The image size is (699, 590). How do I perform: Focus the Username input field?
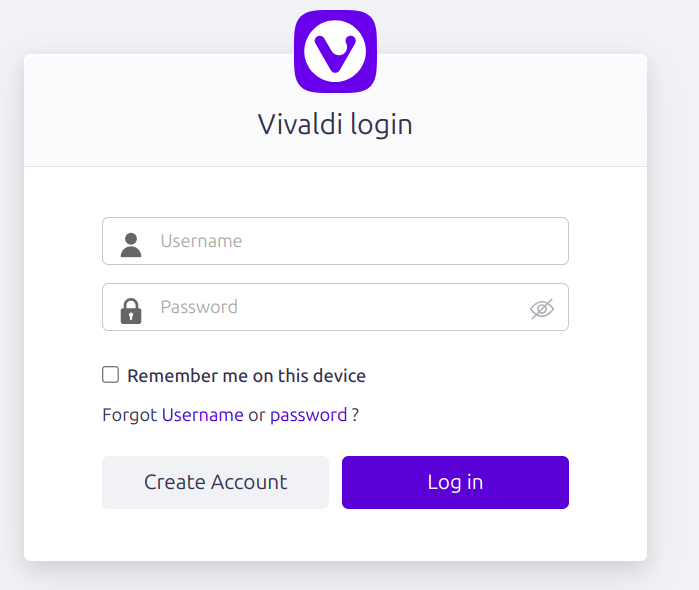pyautogui.click(x=335, y=241)
